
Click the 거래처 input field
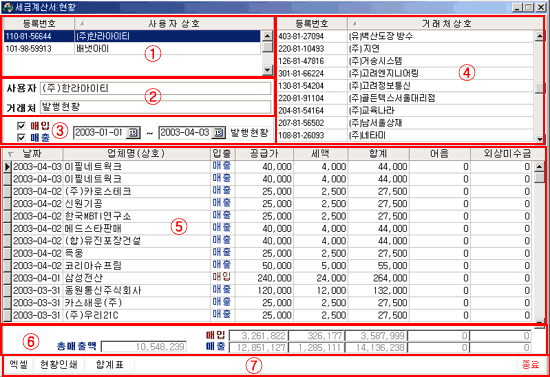155,107
